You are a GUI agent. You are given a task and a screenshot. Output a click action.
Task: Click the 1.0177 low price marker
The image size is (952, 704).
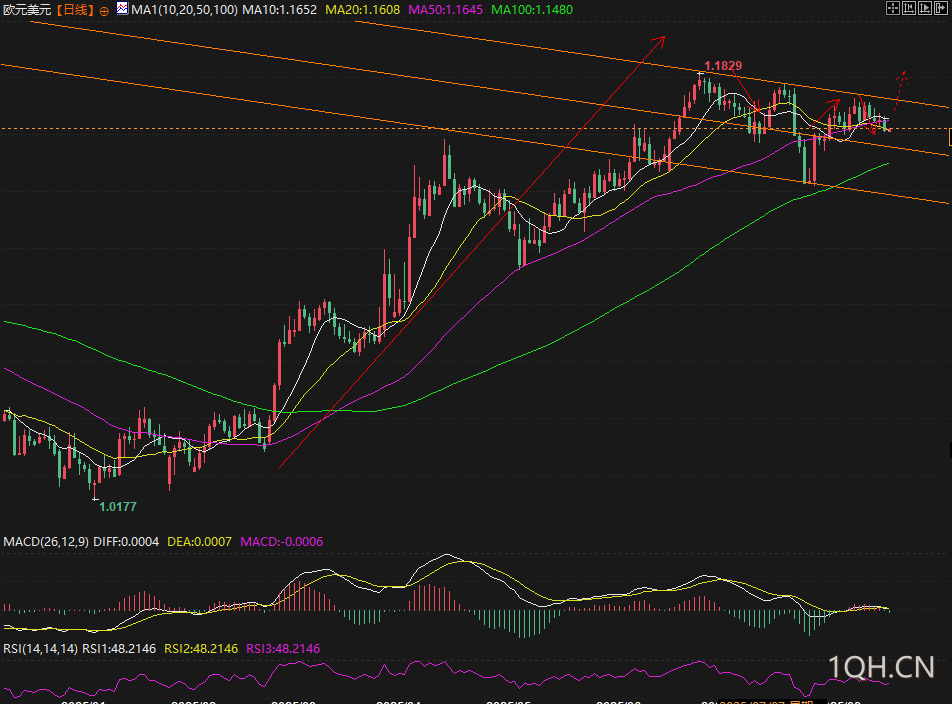pos(118,507)
